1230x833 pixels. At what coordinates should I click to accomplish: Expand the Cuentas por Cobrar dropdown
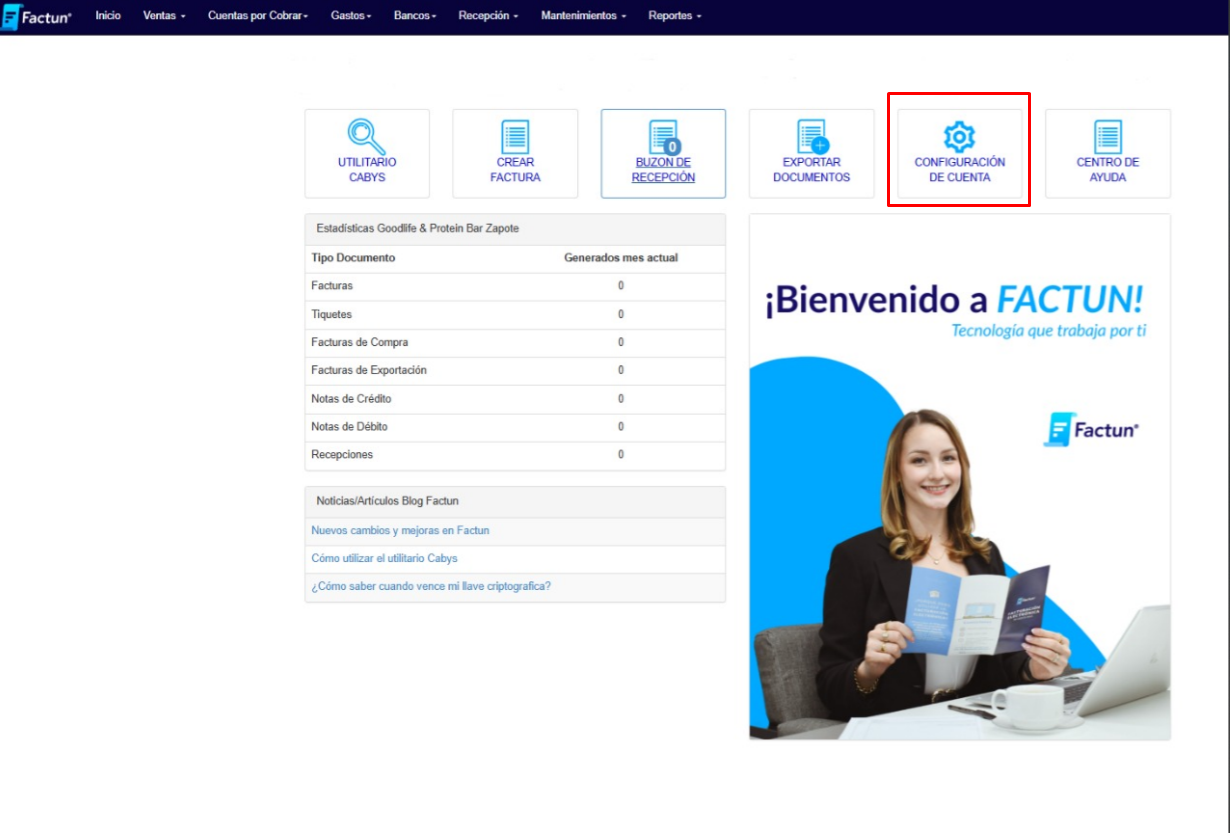click(x=258, y=16)
